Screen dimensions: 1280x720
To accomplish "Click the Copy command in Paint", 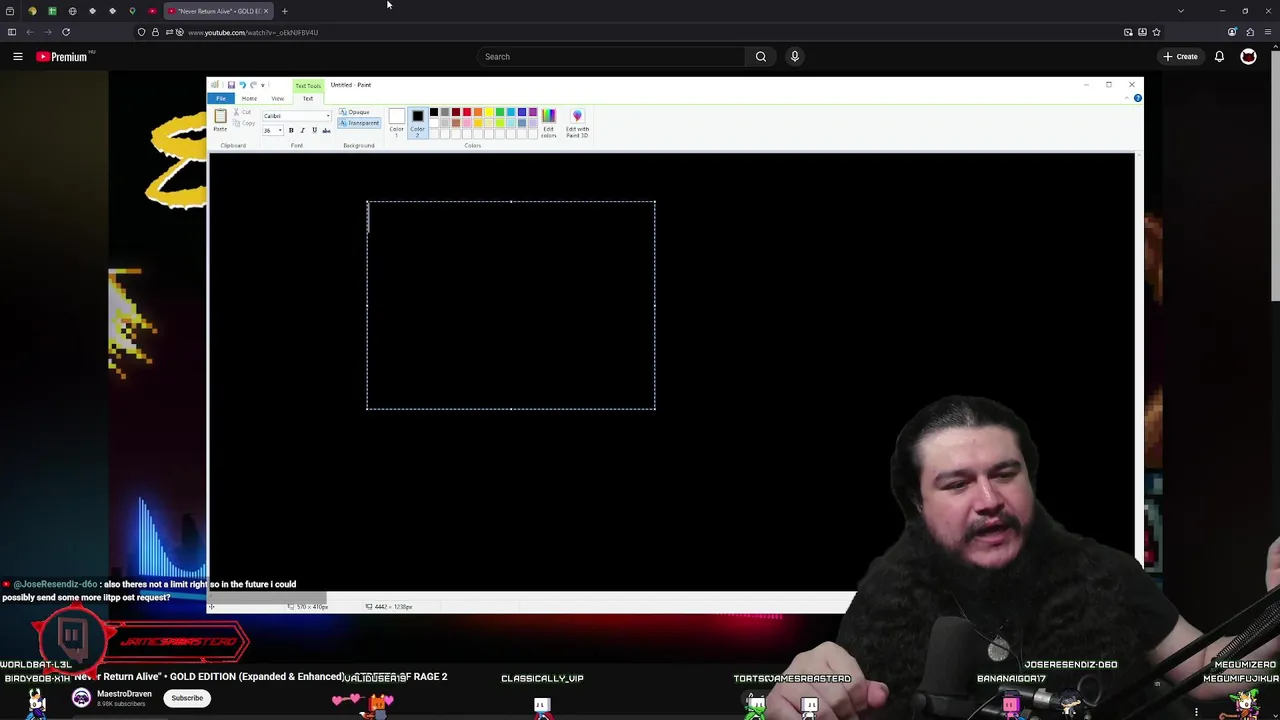I will point(245,123).
